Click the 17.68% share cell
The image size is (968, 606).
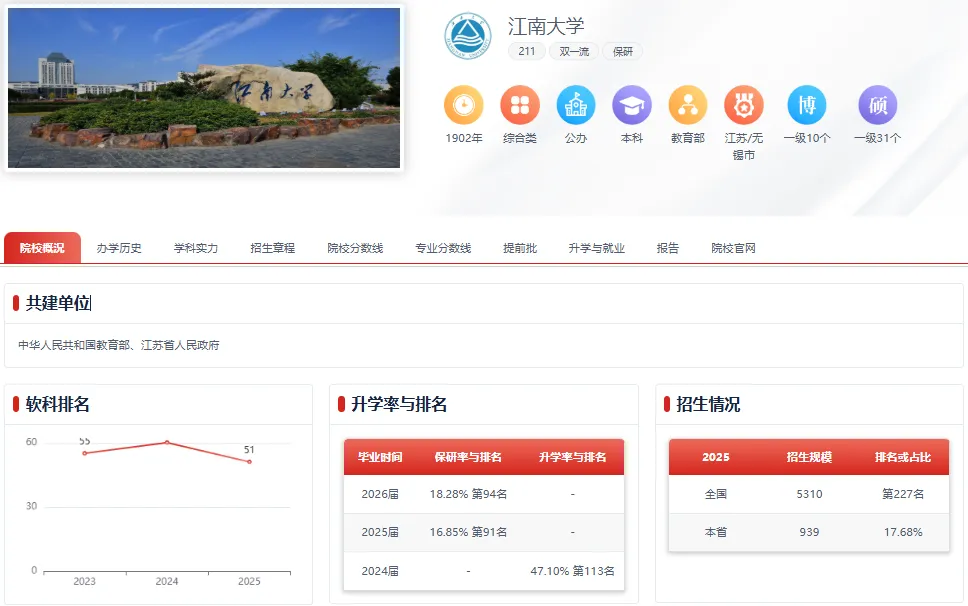pos(903,533)
